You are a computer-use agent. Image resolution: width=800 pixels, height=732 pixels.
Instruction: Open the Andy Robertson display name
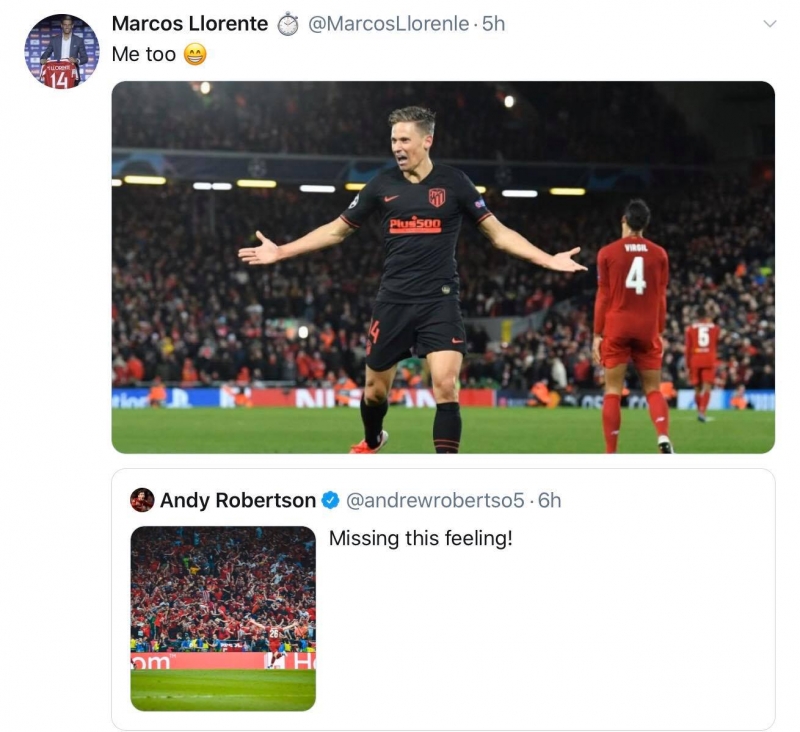pos(238,500)
